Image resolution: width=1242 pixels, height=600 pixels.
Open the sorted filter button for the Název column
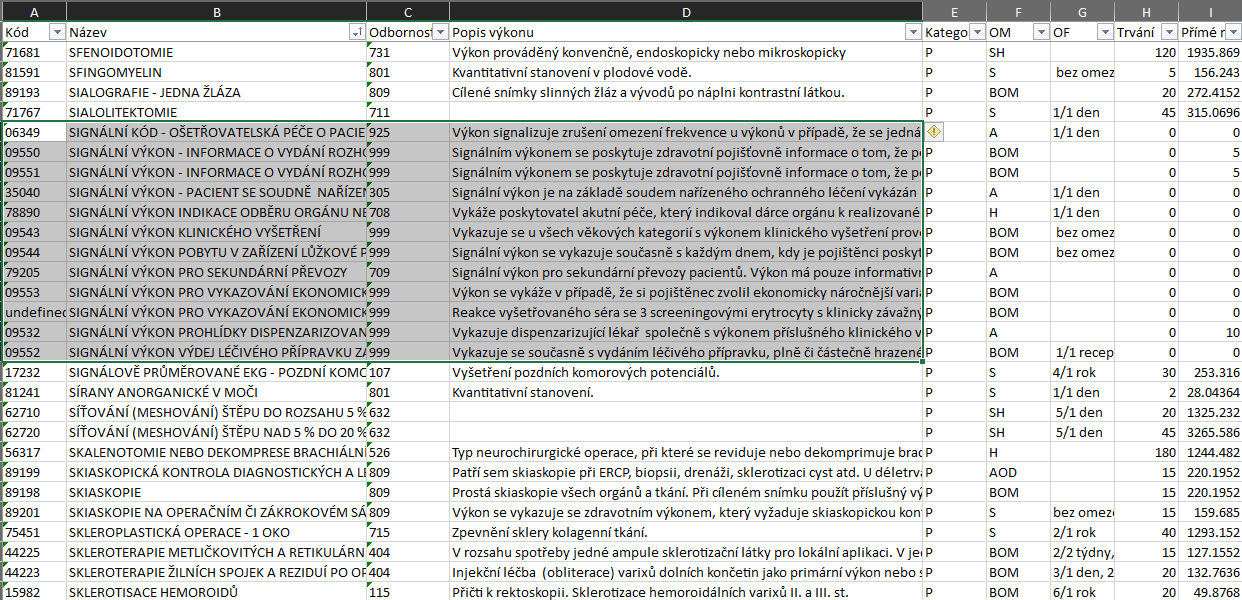tap(357, 32)
